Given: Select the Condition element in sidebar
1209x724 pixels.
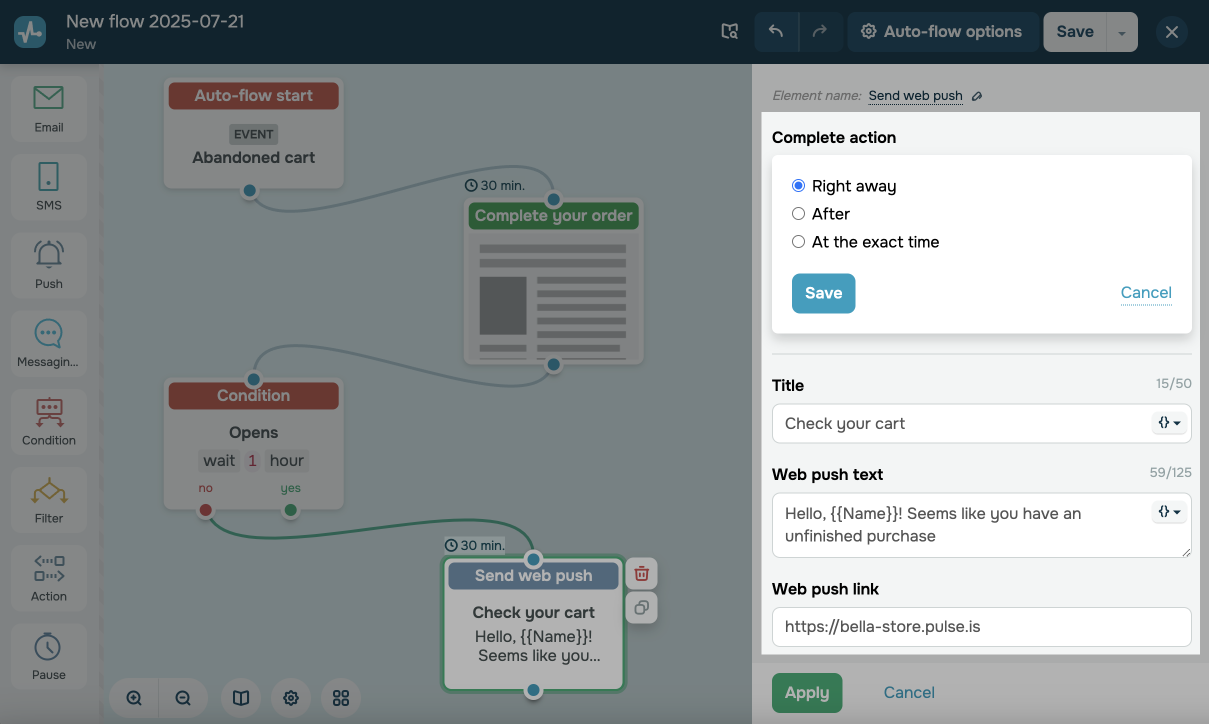Looking at the screenshot, I should click(x=48, y=420).
